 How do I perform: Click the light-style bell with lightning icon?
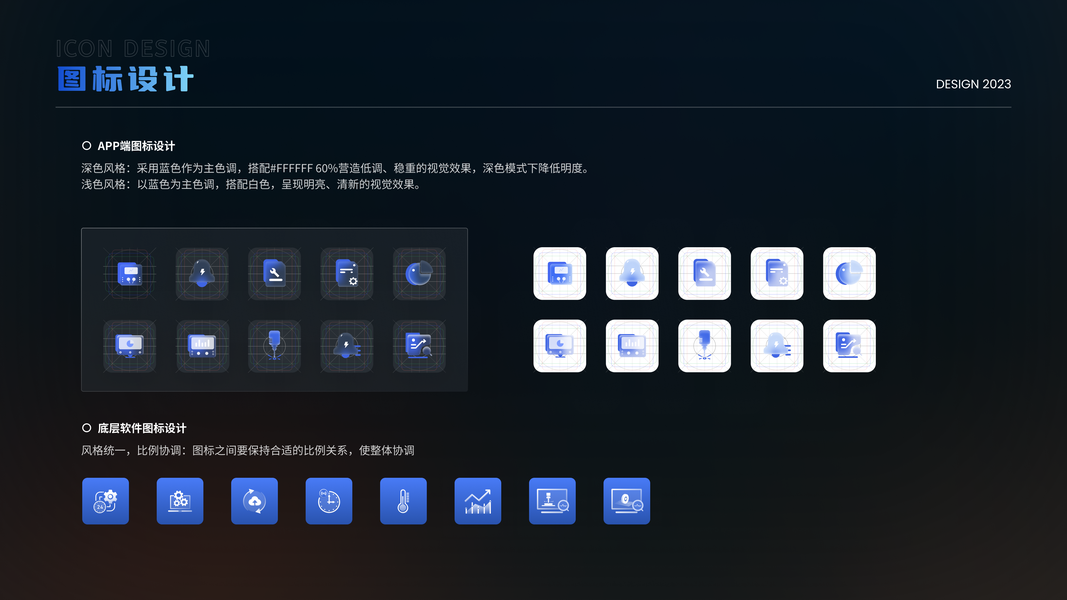[x=632, y=273]
